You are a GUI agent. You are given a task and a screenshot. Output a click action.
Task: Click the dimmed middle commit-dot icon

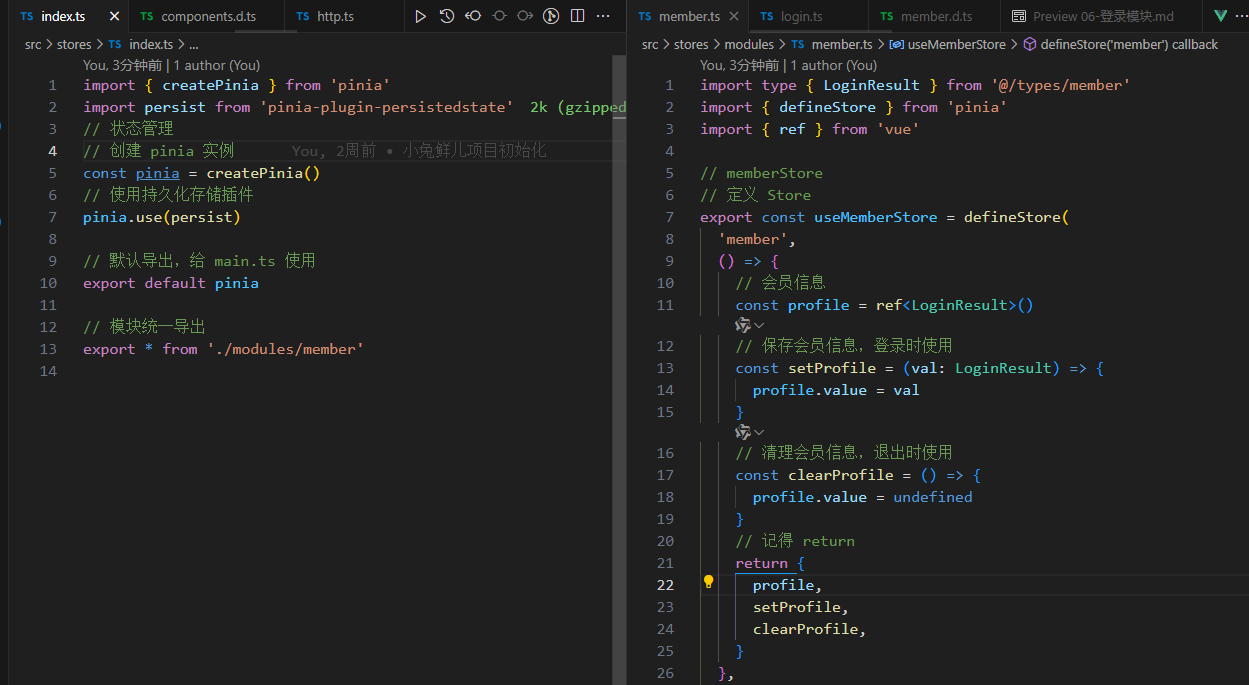(x=499, y=16)
